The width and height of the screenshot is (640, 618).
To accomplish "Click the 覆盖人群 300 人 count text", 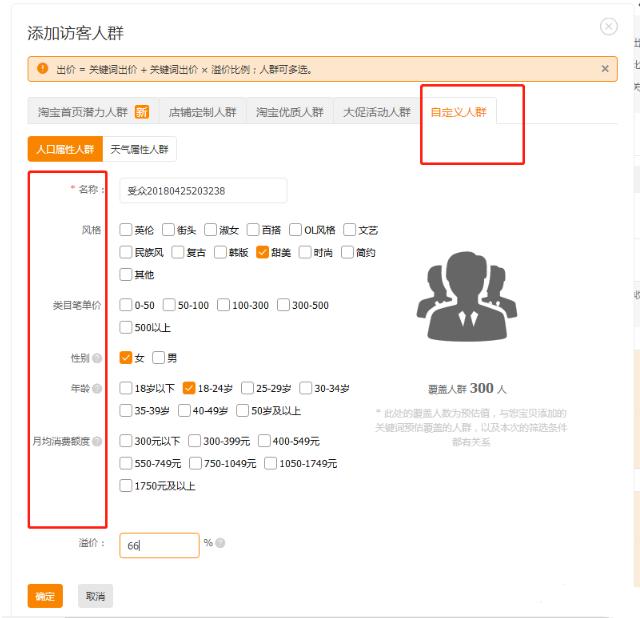I will pos(467,388).
